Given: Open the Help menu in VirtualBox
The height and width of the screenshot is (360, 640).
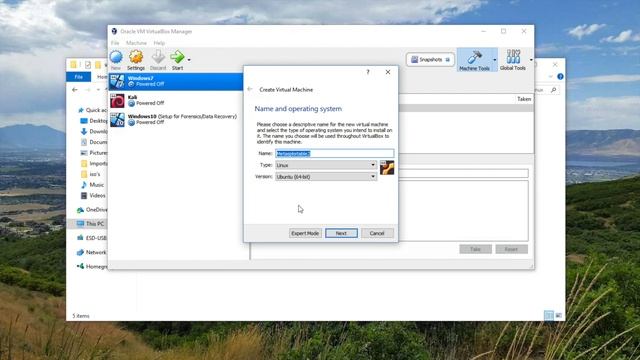Looking at the screenshot, I should [x=159, y=43].
